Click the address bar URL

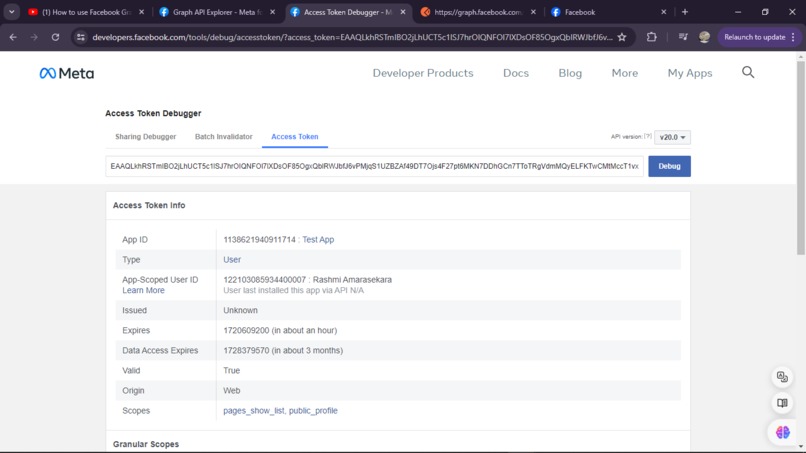[352, 37]
